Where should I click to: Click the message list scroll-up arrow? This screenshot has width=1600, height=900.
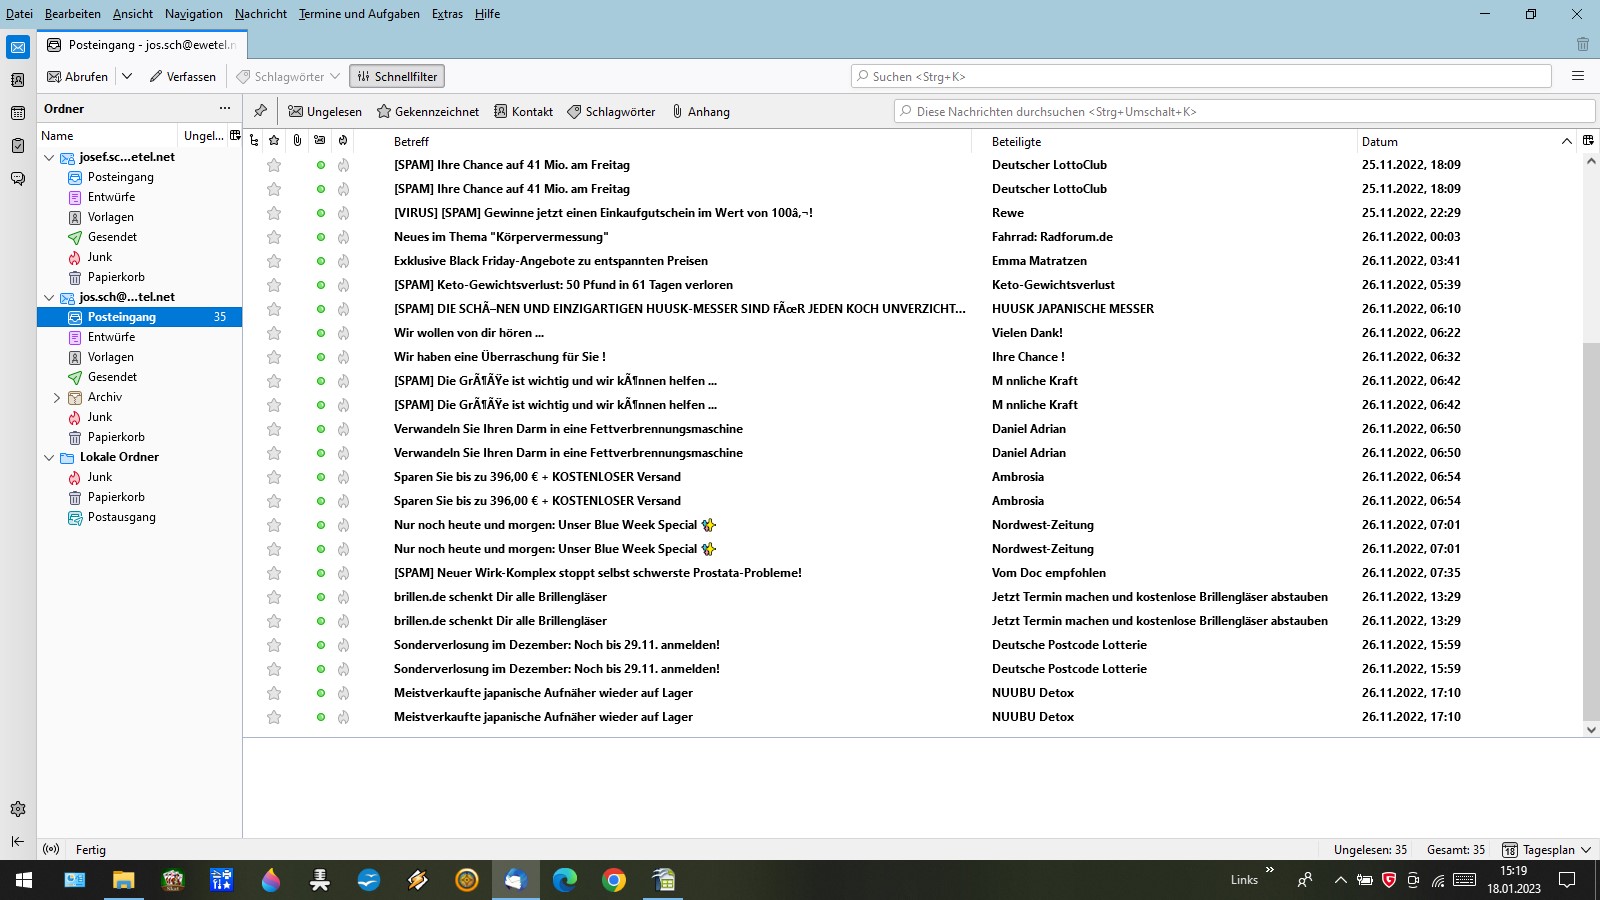(1591, 161)
